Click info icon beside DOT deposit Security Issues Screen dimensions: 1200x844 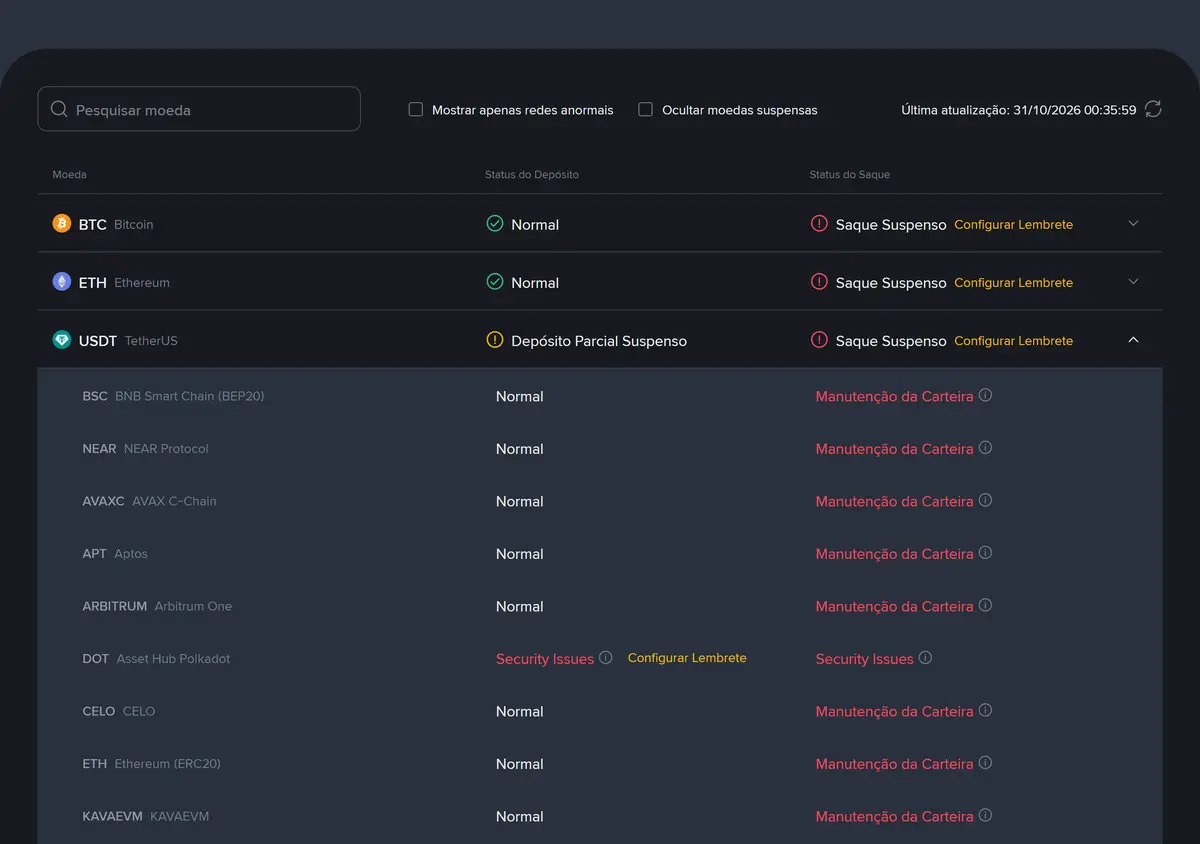(605, 658)
